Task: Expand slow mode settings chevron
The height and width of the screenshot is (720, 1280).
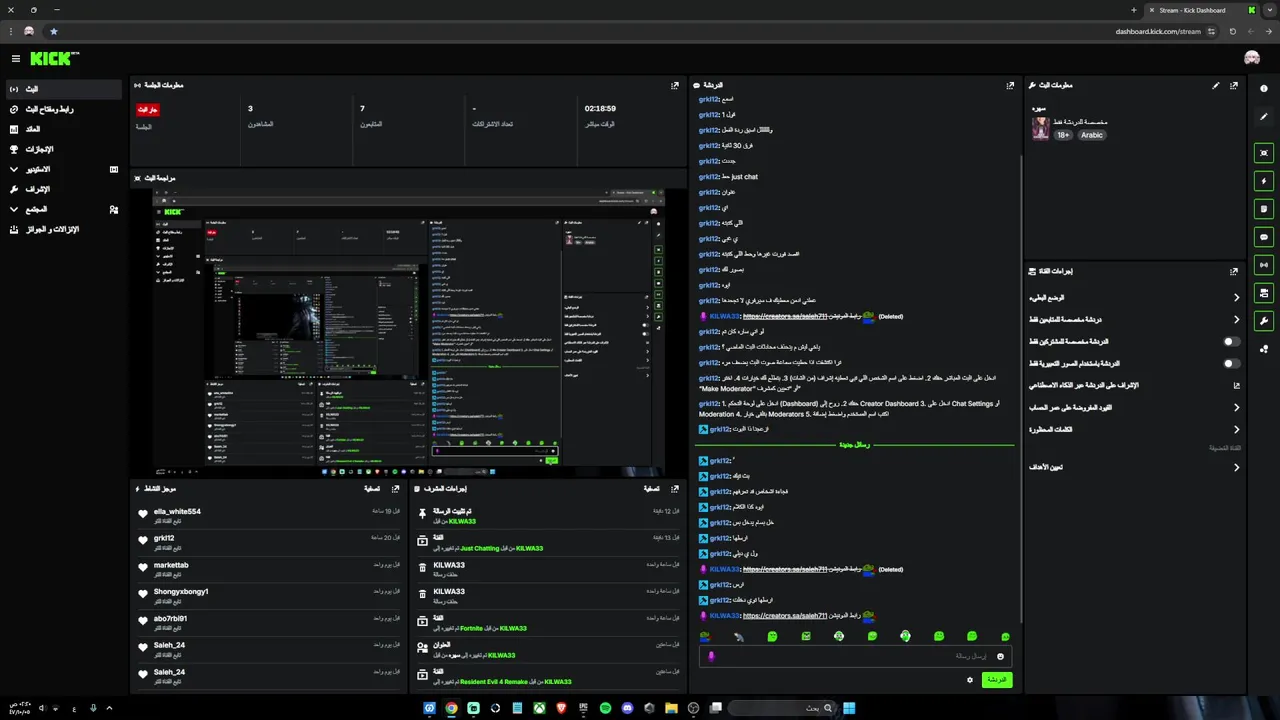Action: 1236,297
